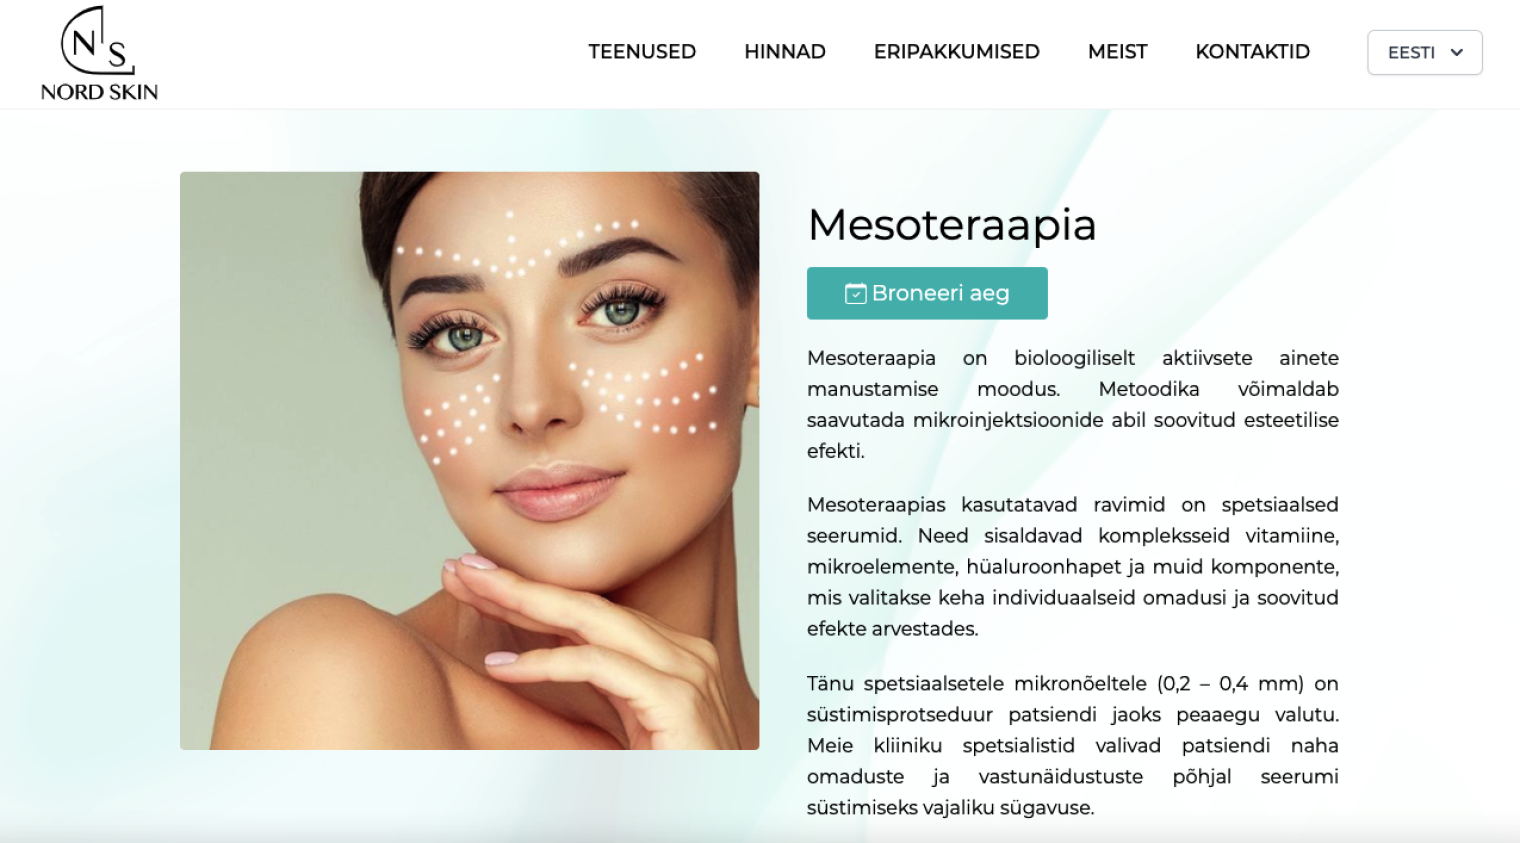Click the Mesoteraapia heading
This screenshot has height=843, width=1520.
pyautogui.click(x=952, y=225)
